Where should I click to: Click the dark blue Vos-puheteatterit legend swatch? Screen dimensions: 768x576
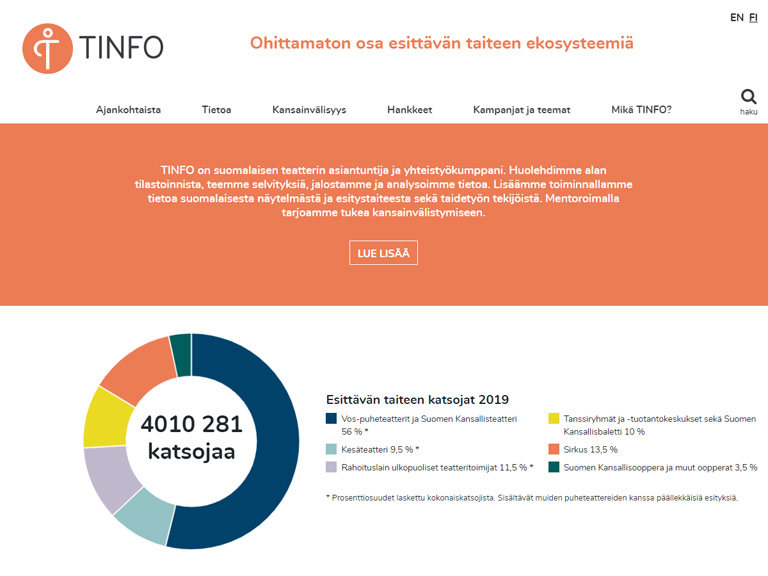pos(332,420)
